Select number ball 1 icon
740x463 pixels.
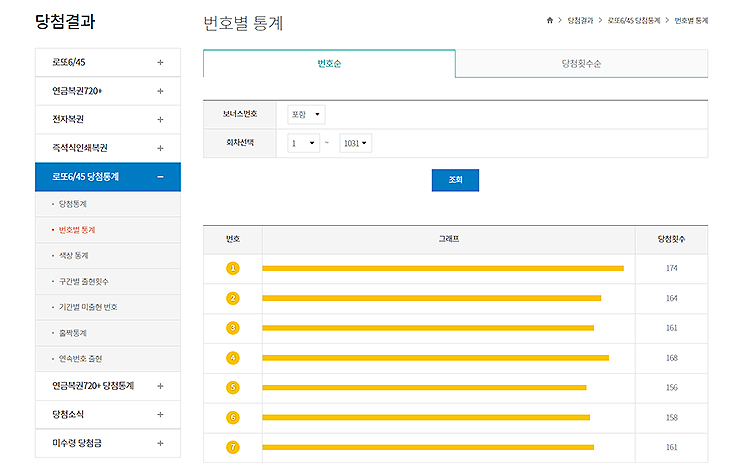click(233, 268)
